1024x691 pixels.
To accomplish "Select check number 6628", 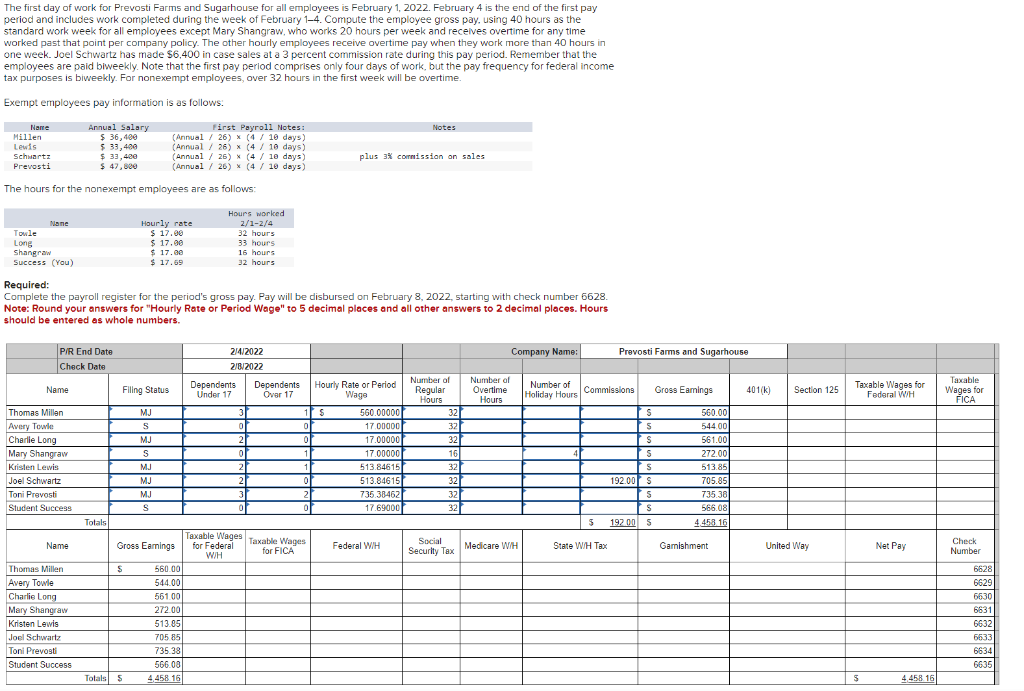I will click(965, 569).
